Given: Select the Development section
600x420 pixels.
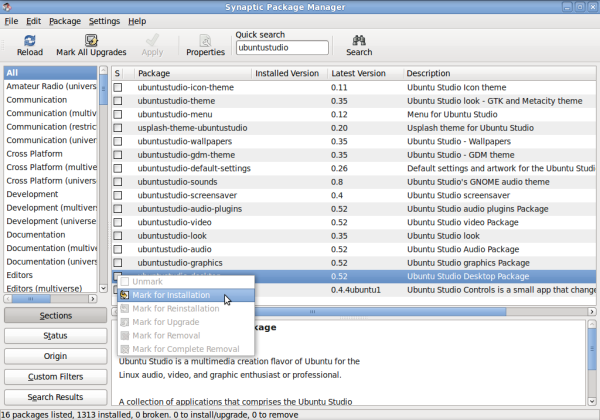Looking at the screenshot, I should 50,194.
